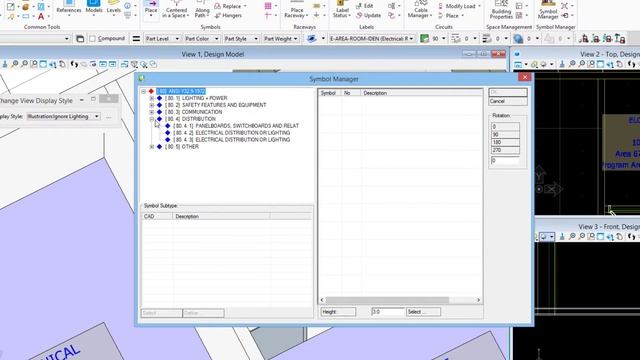
Task: Expand the LIGHTING + POWER tree node
Action: (x=152, y=98)
